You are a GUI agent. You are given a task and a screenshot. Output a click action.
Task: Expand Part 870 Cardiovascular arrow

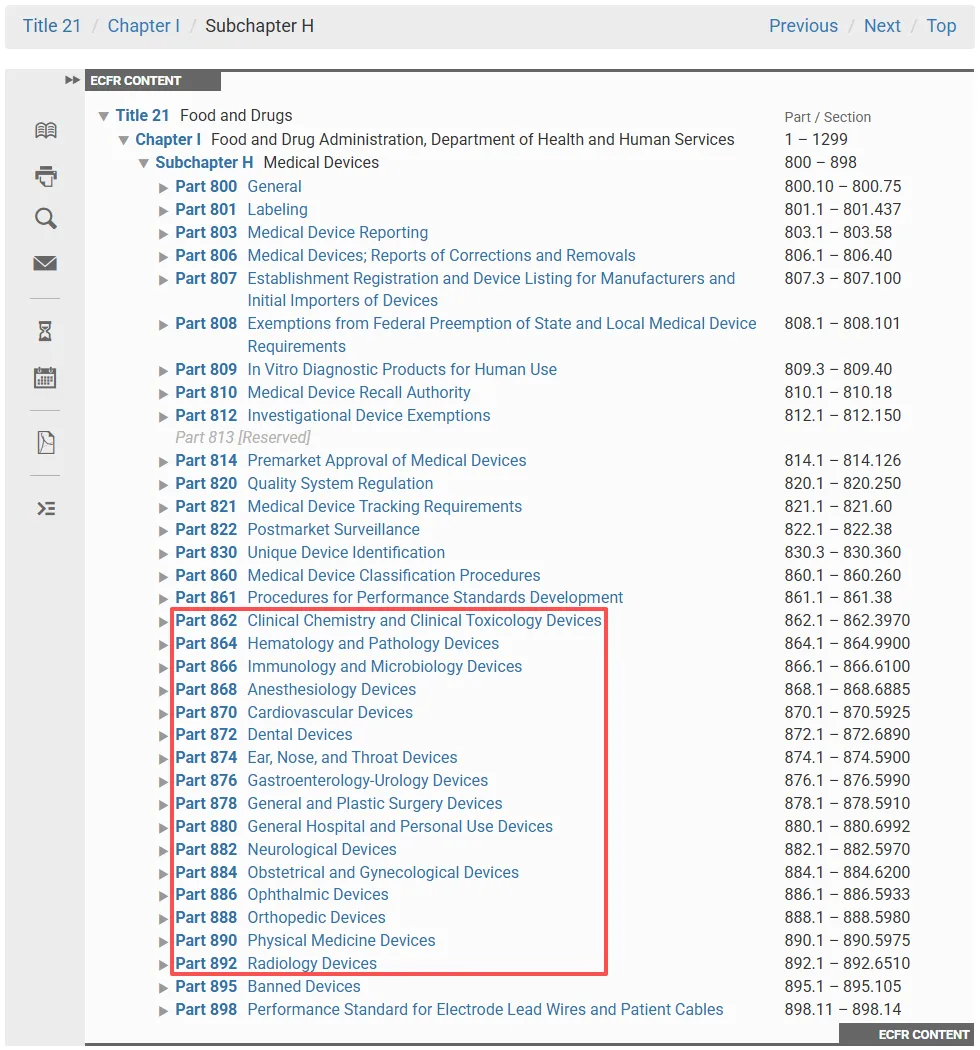163,713
